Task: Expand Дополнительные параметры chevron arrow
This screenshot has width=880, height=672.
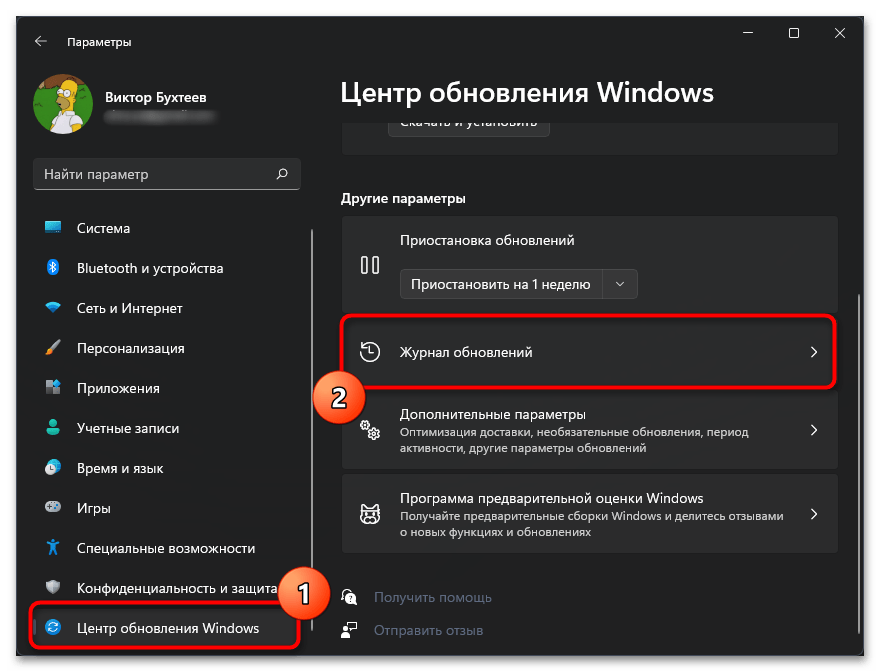Action: (x=814, y=430)
